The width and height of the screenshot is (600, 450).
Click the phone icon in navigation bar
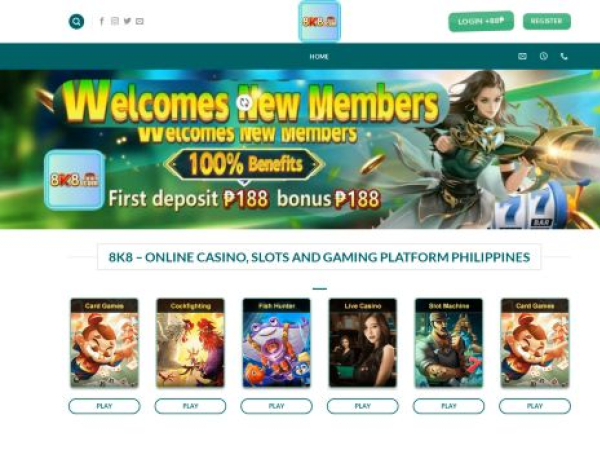(564, 57)
